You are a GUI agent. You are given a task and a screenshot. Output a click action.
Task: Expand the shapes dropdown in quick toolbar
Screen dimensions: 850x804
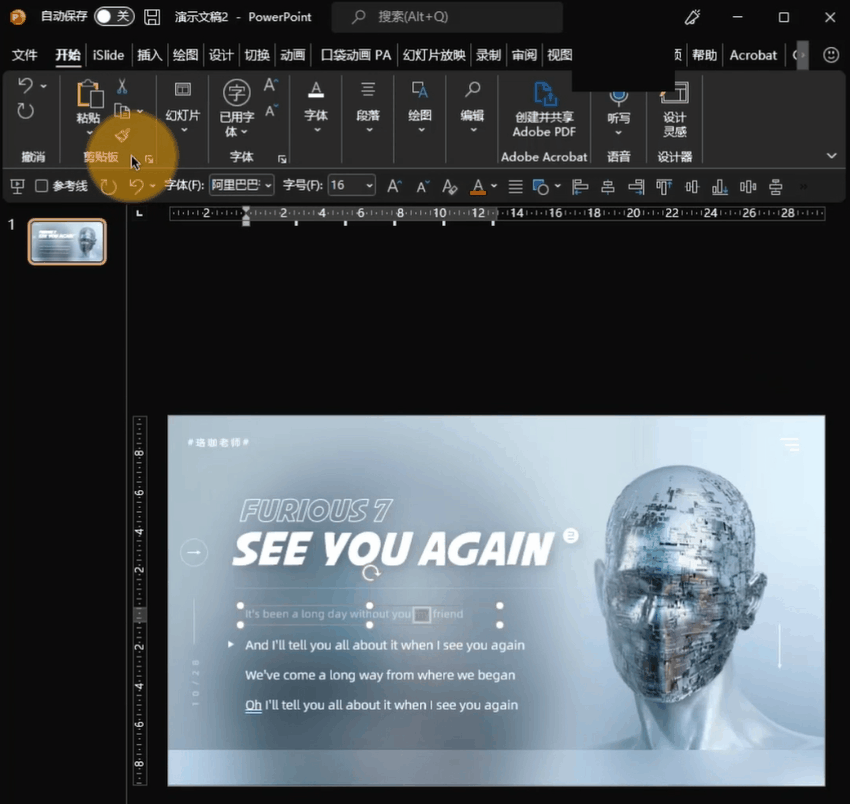click(557, 186)
